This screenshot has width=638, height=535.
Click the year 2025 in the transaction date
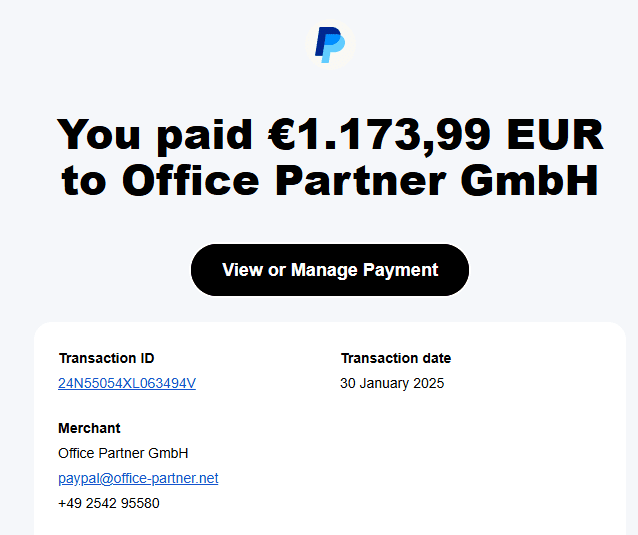click(429, 383)
